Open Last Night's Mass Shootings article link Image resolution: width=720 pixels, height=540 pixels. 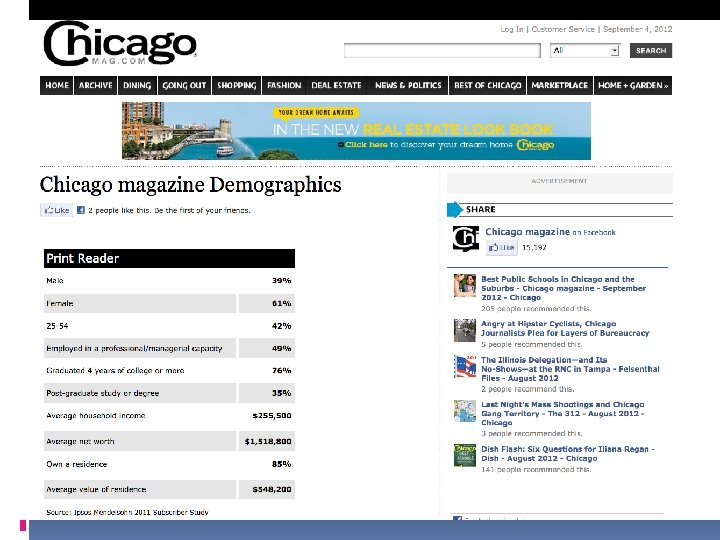point(562,413)
